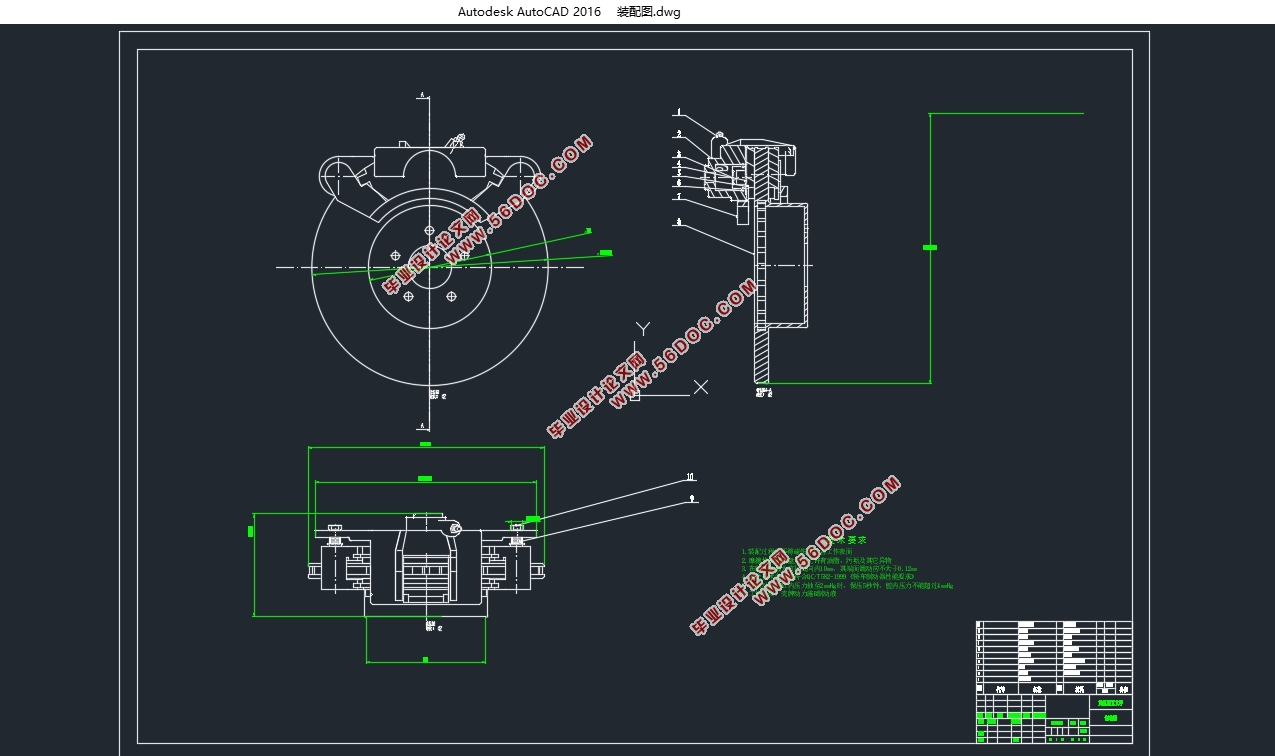
Task: Click the UCS icon origin square
Action: (636, 397)
